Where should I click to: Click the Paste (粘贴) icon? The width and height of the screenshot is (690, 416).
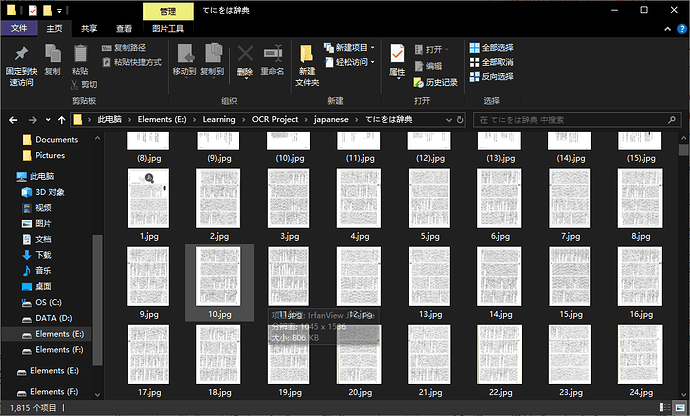point(80,55)
